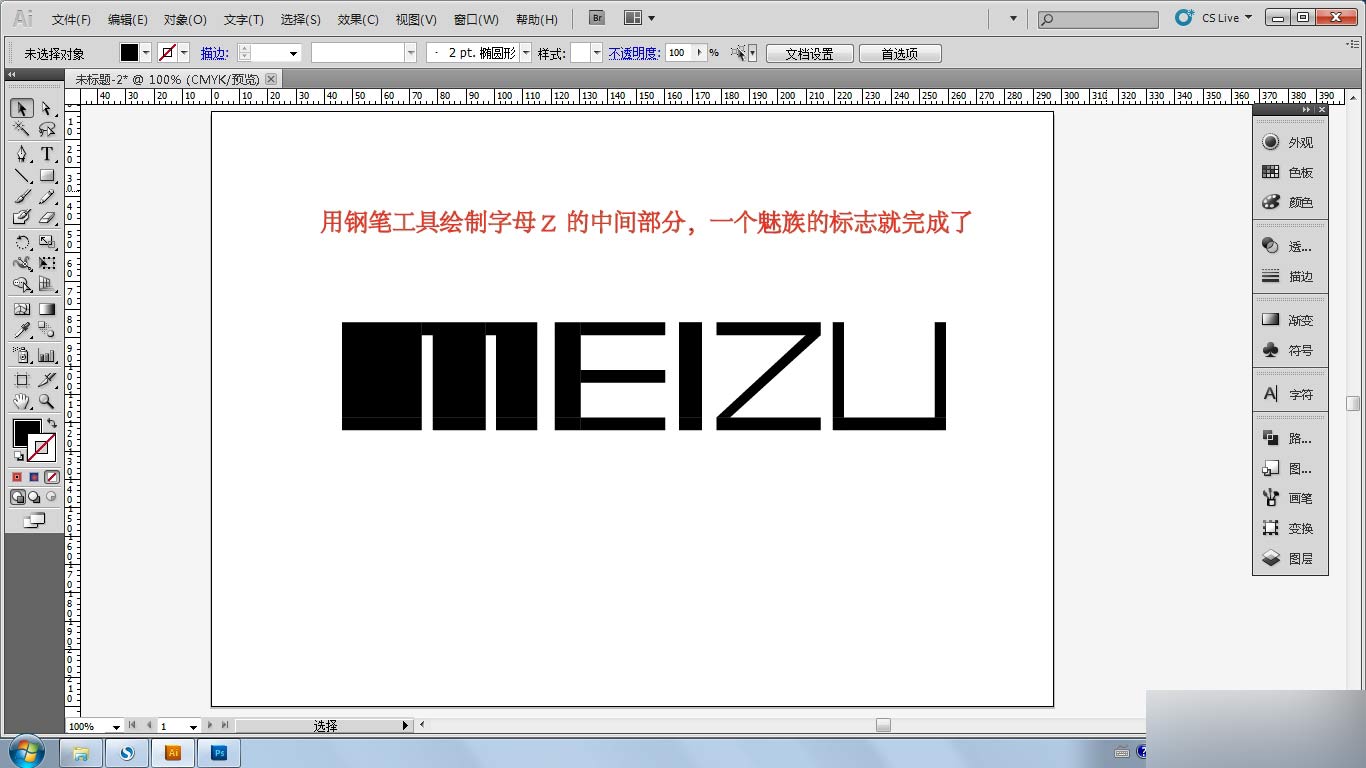Open the 字符 (Character) panel
The height and width of the screenshot is (768, 1366).
coord(1290,395)
